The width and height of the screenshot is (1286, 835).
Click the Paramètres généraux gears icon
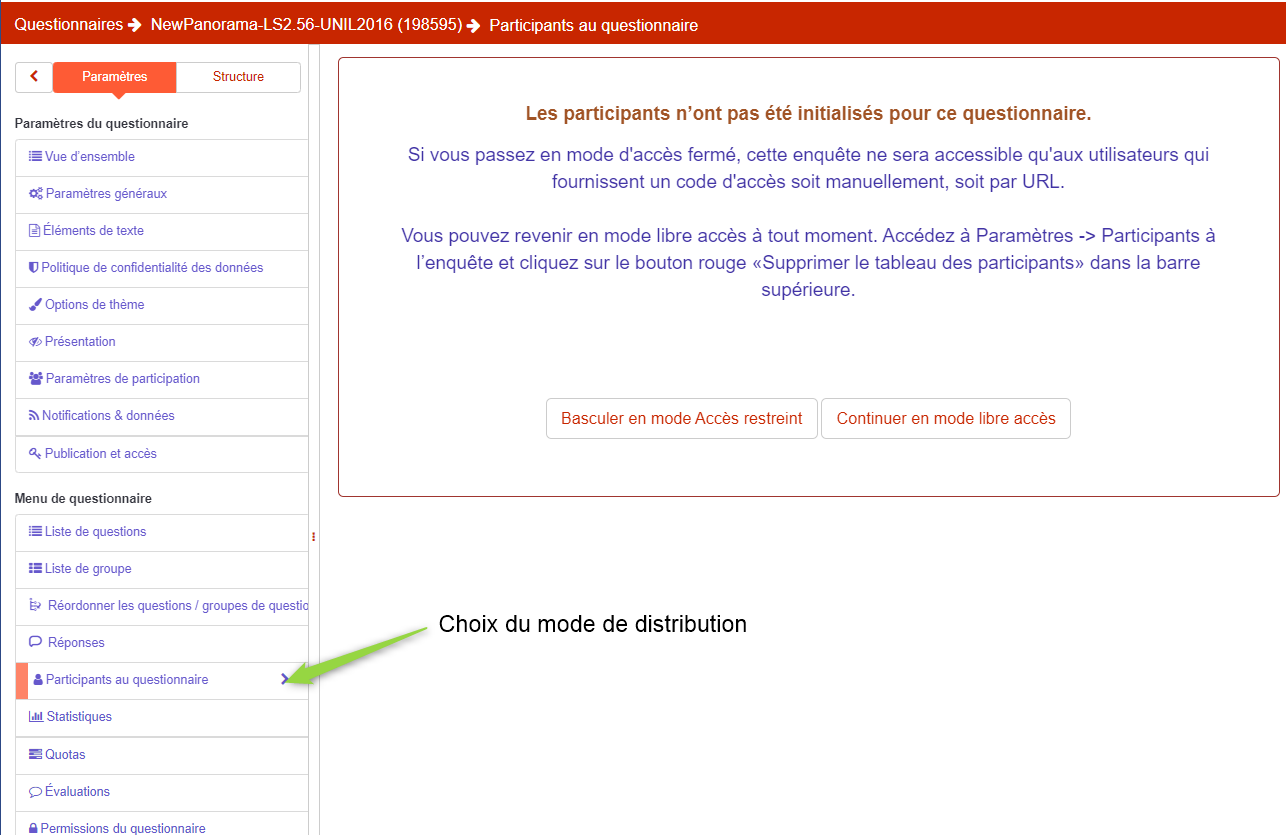(35, 194)
